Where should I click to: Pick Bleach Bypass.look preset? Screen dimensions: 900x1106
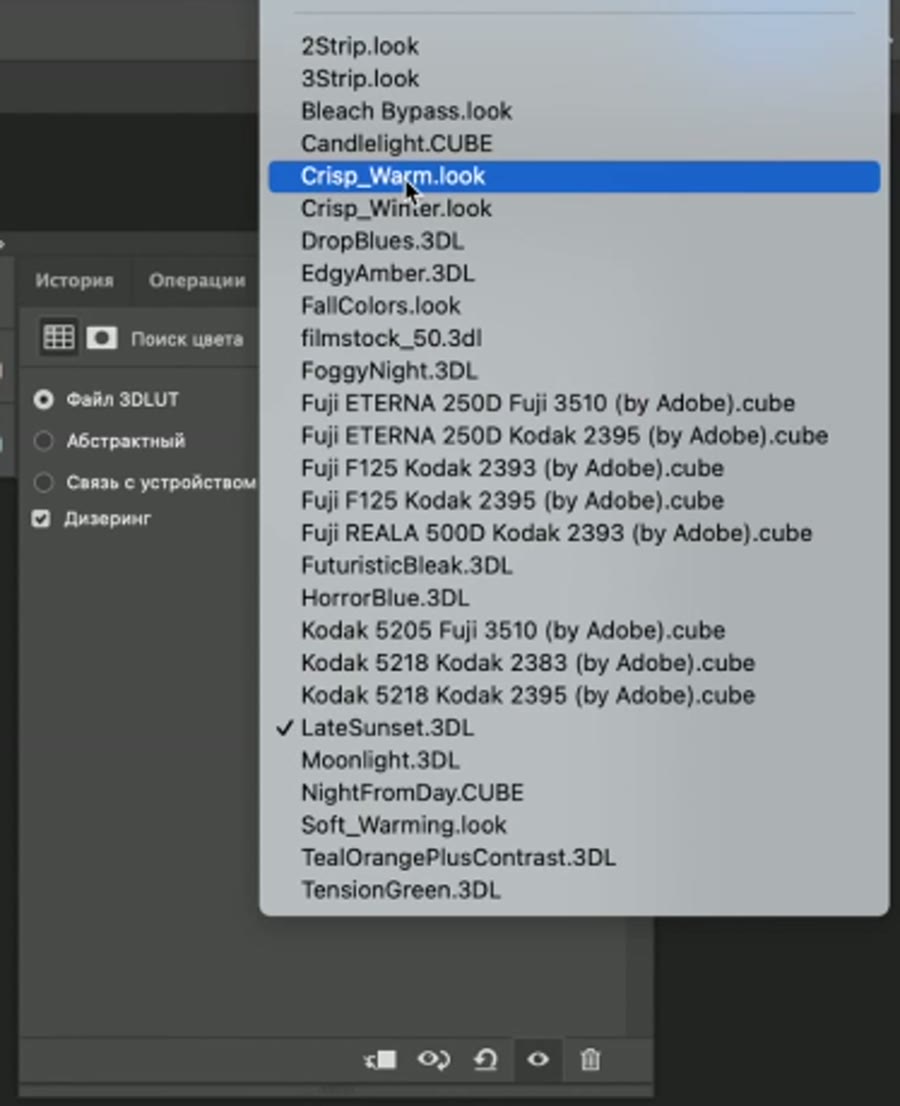(574, 111)
